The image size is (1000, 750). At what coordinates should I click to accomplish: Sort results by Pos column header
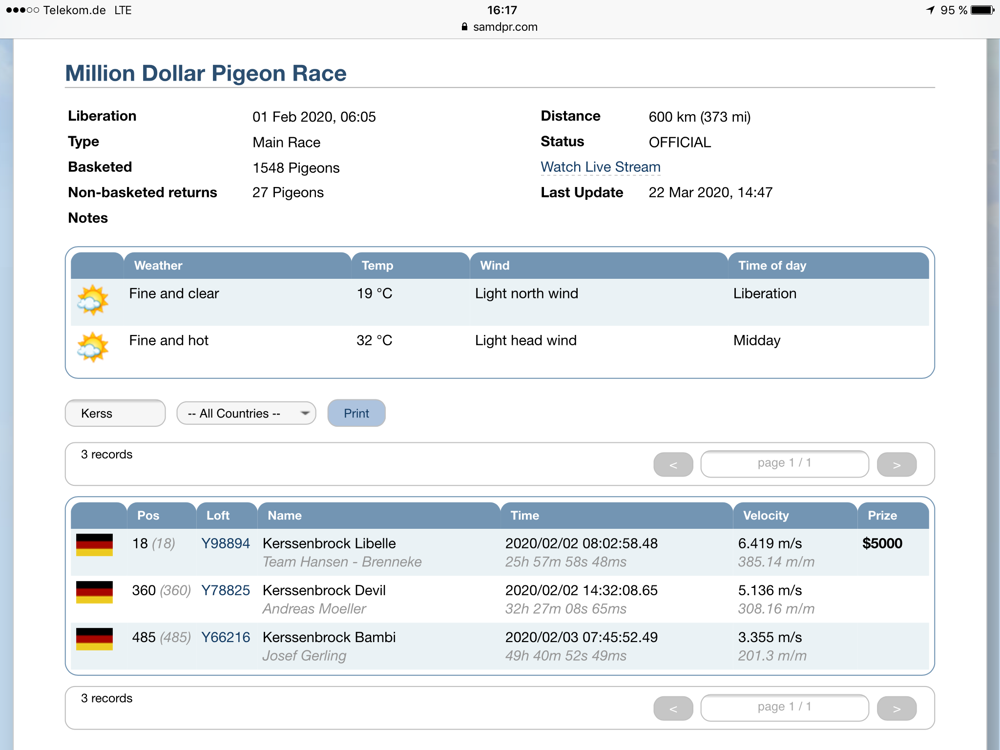148,516
